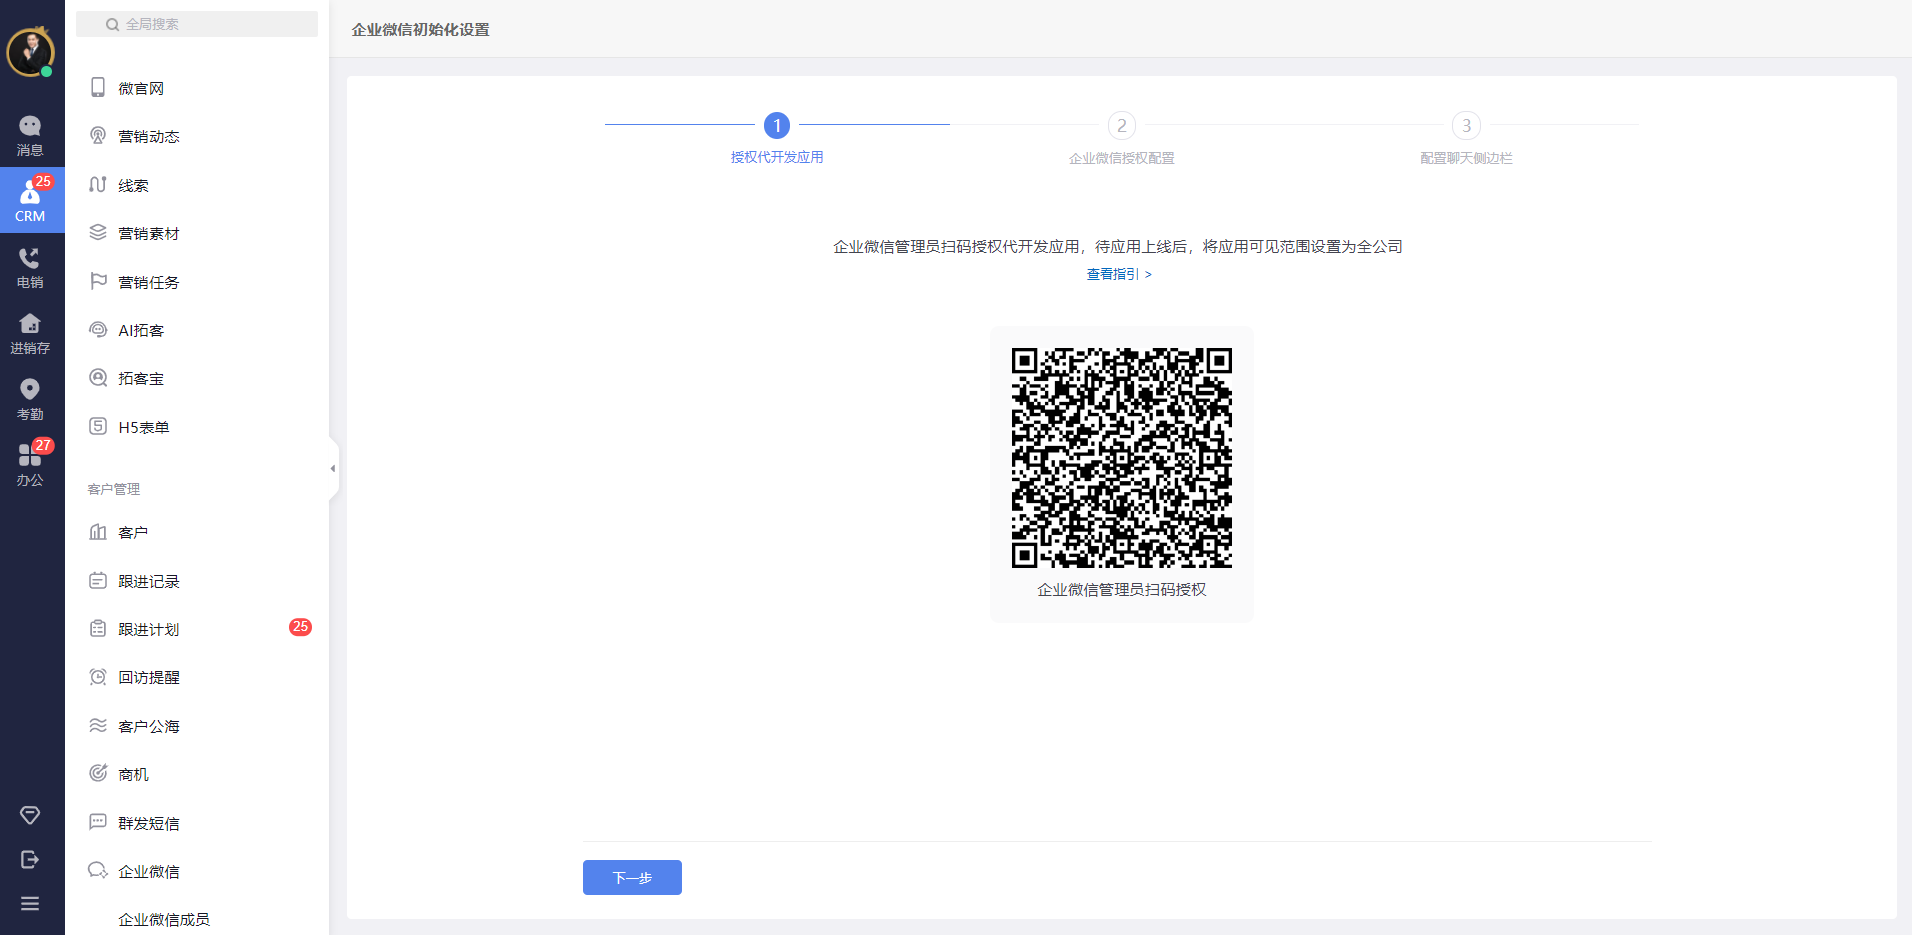The height and width of the screenshot is (935, 1912).
Task: Click the user avatar photo
Action: 30,51
